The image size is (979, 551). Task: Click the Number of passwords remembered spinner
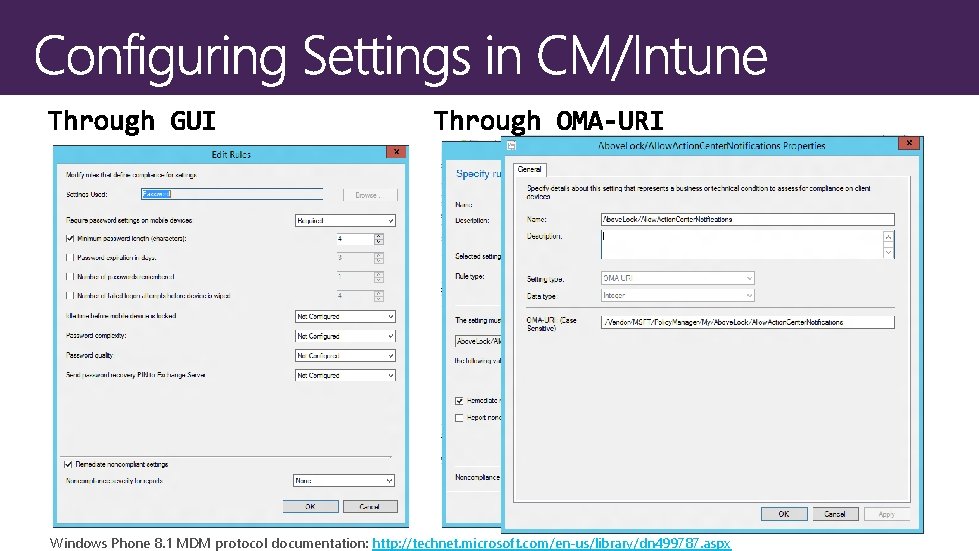click(378, 277)
